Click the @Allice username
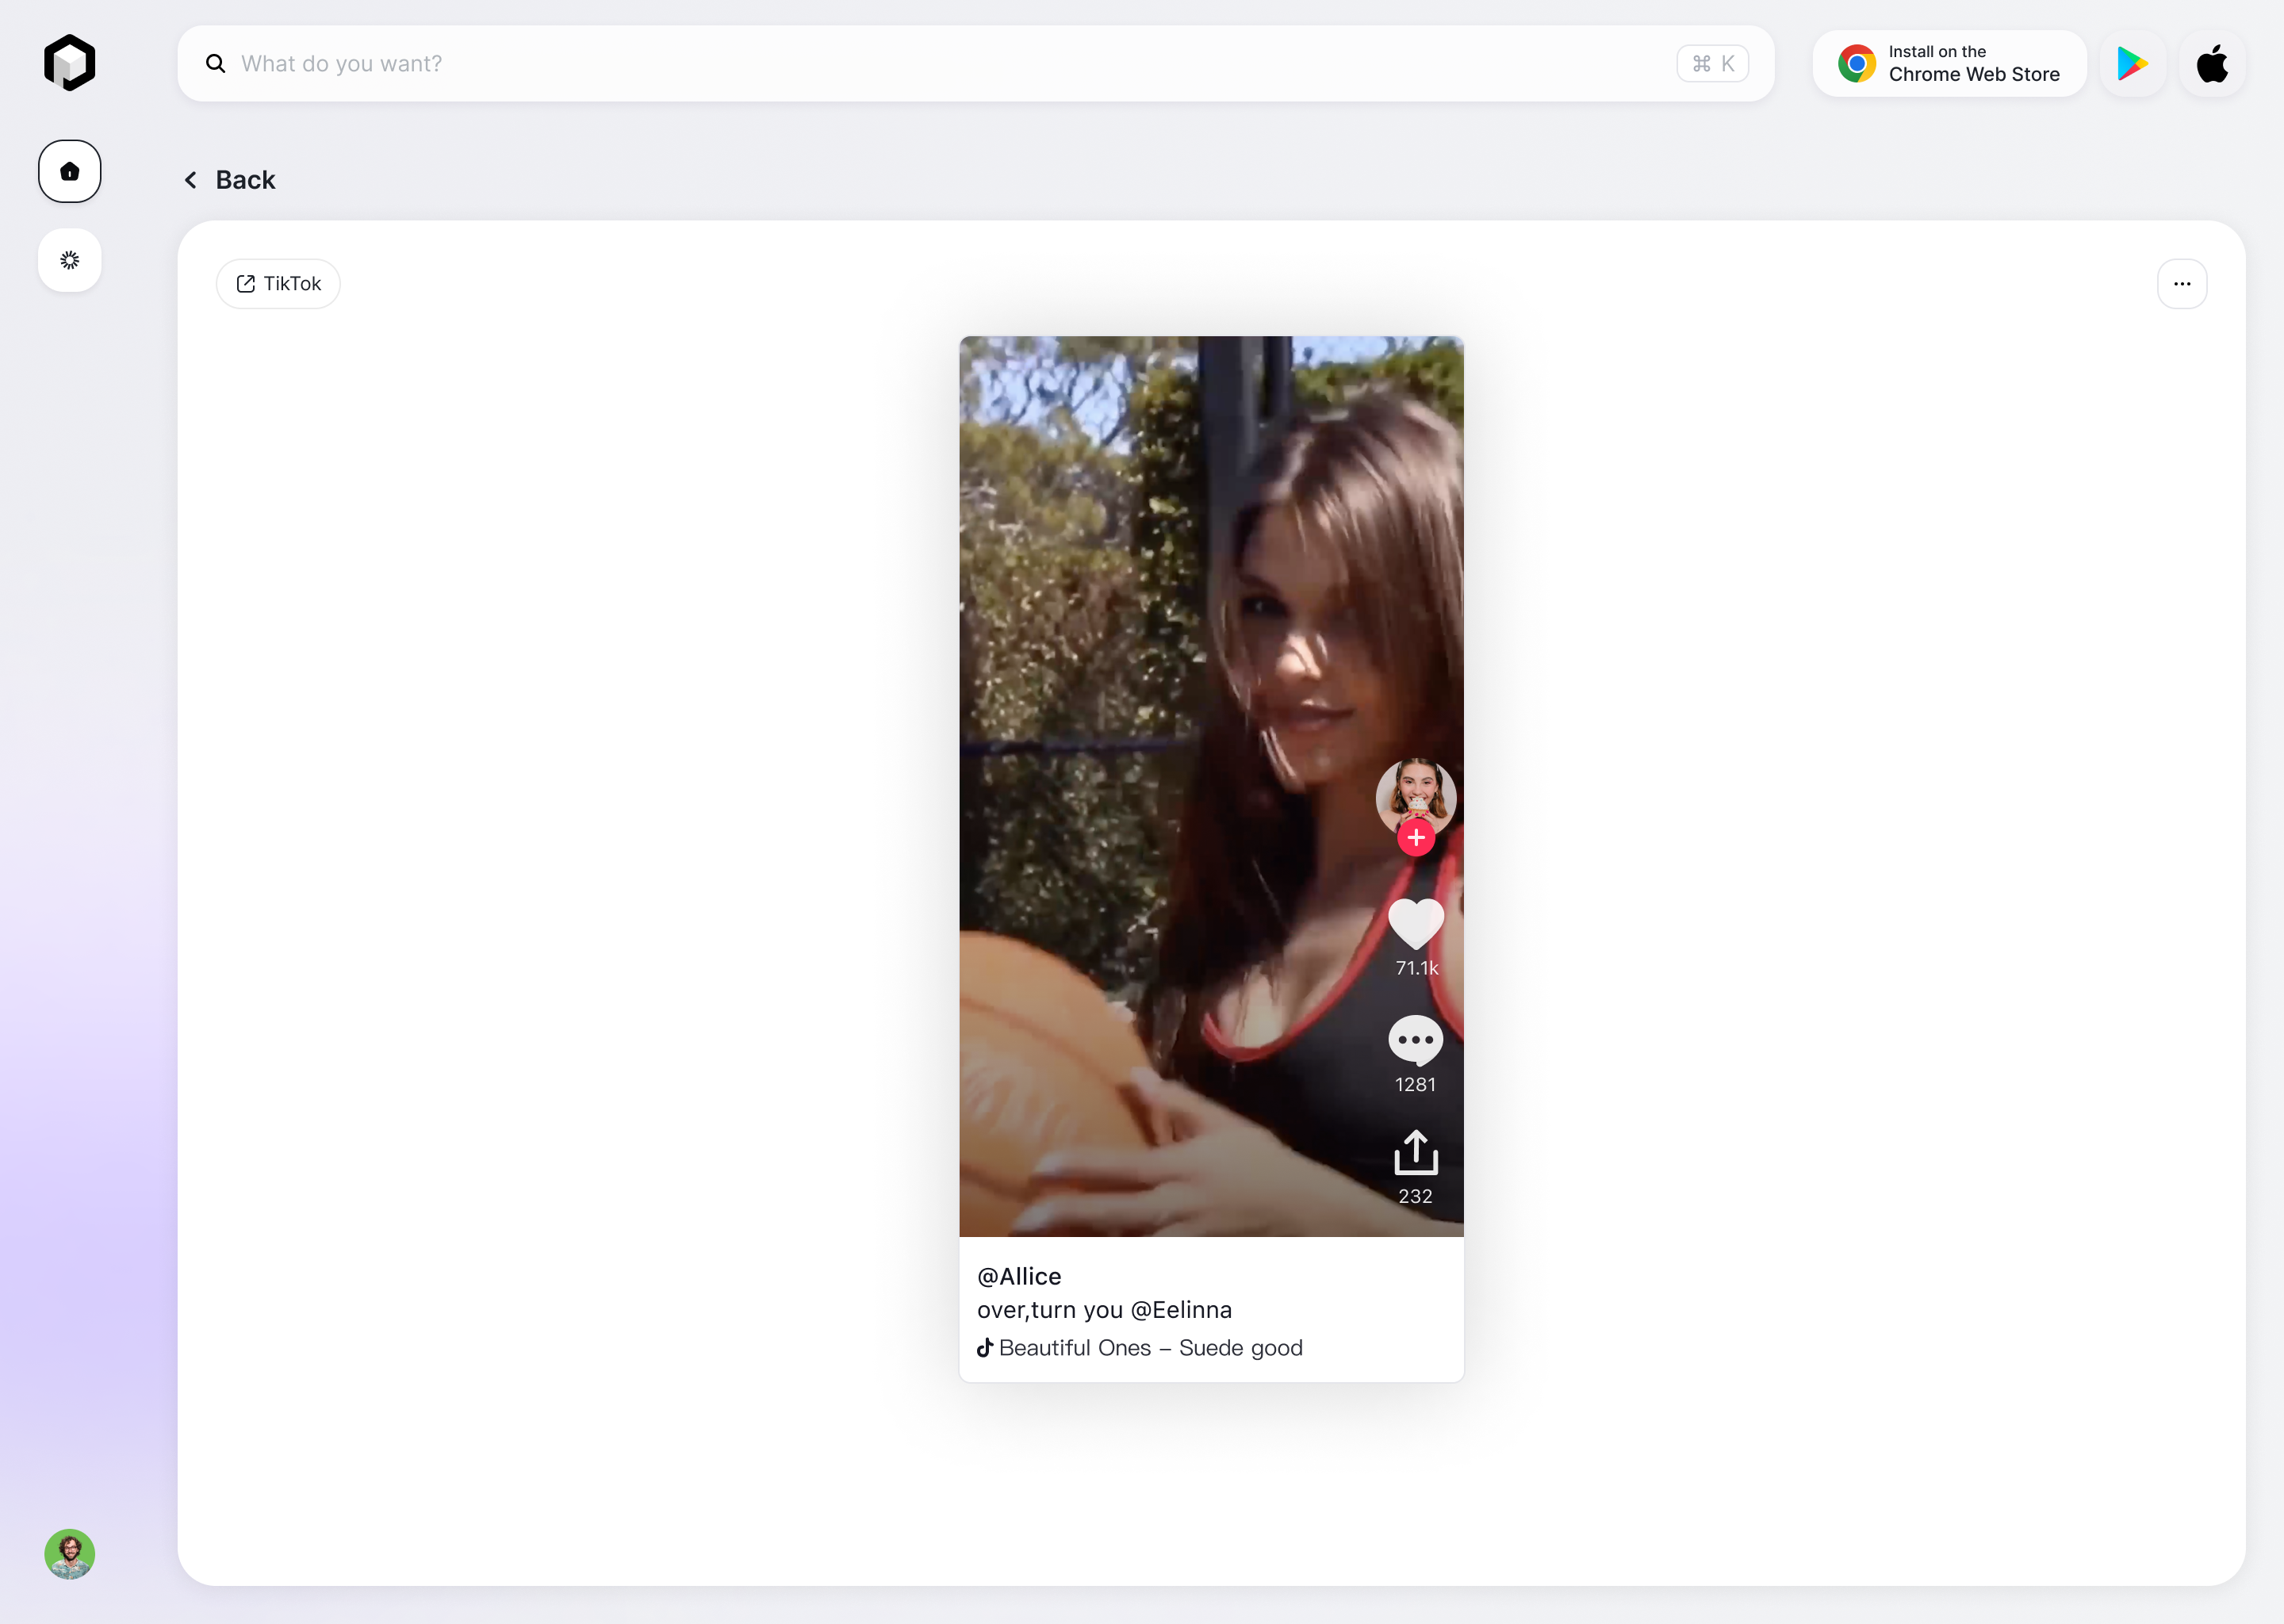The image size is (2284, 1624). click(x=1019, y=1276)
